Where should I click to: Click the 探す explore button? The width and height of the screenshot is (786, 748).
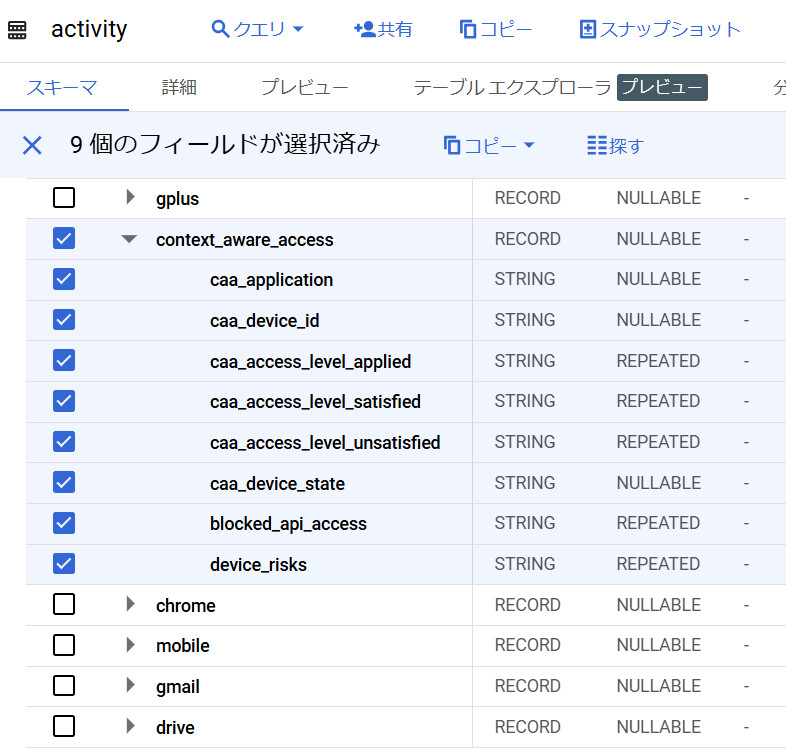(x=615, y=146)
